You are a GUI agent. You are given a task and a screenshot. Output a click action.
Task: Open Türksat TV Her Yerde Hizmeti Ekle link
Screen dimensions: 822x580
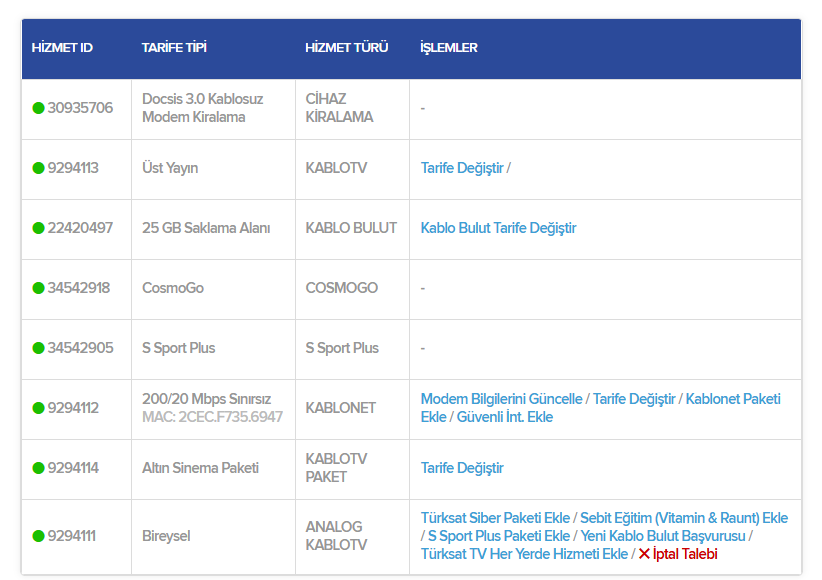[x=524, y=554]
